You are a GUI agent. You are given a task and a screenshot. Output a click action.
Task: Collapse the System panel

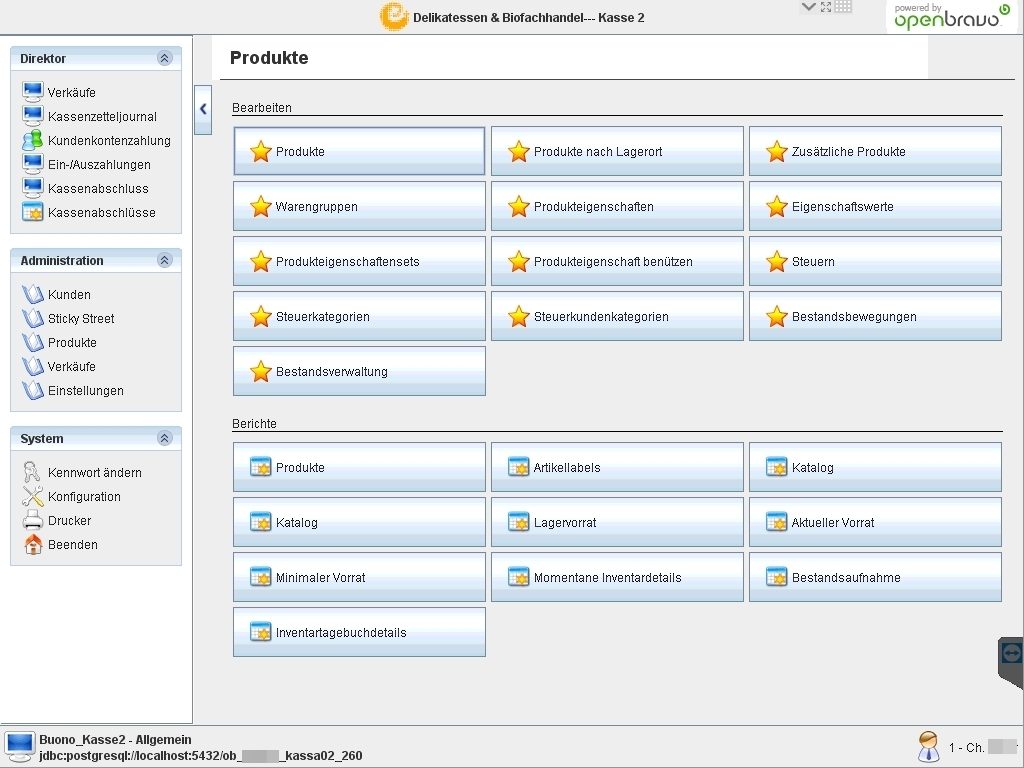pyautogui.click(x=165, y=438)
